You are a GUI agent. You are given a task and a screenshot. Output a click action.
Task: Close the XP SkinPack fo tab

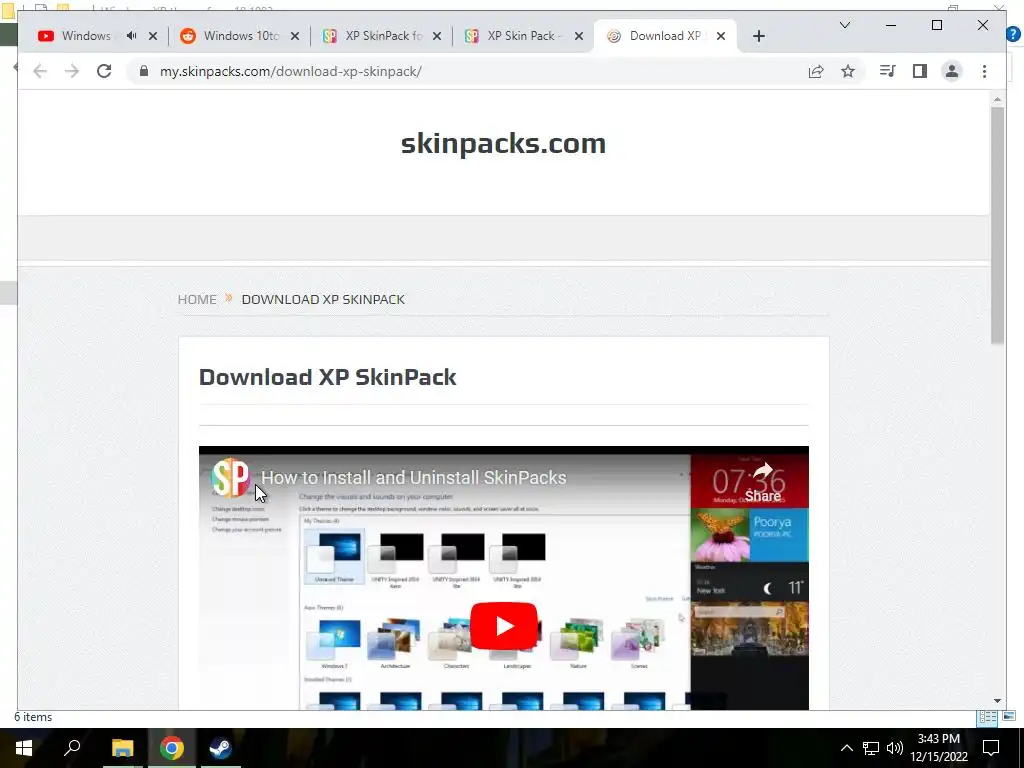[x=437, y=36]
